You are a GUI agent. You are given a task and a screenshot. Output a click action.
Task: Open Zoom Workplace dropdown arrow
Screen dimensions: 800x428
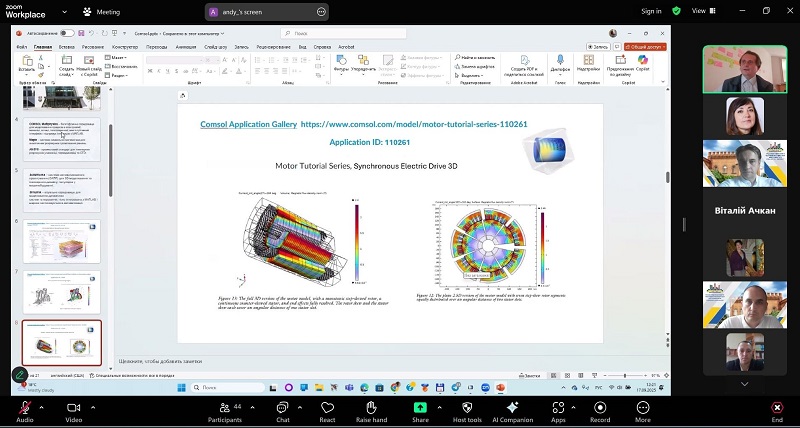pyautogui.click(x=65, y=12)
